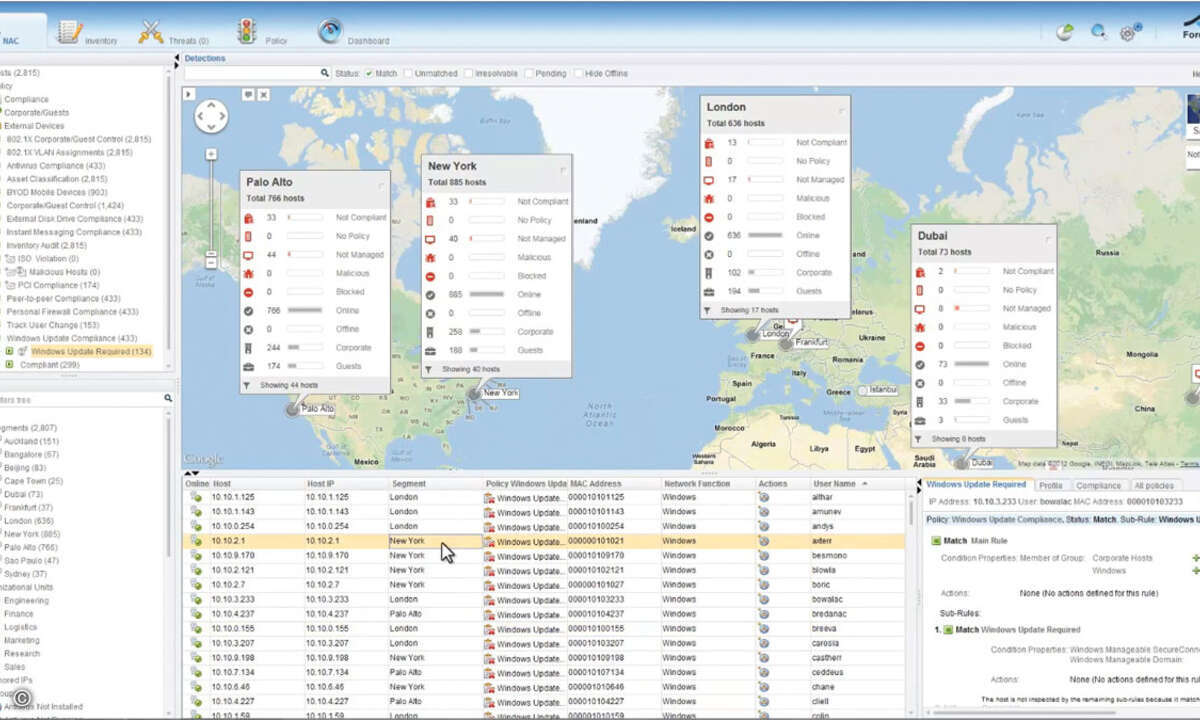Sort by MAC Address column header
Screen dimensions: 1200x720
(x=613, y=483)
